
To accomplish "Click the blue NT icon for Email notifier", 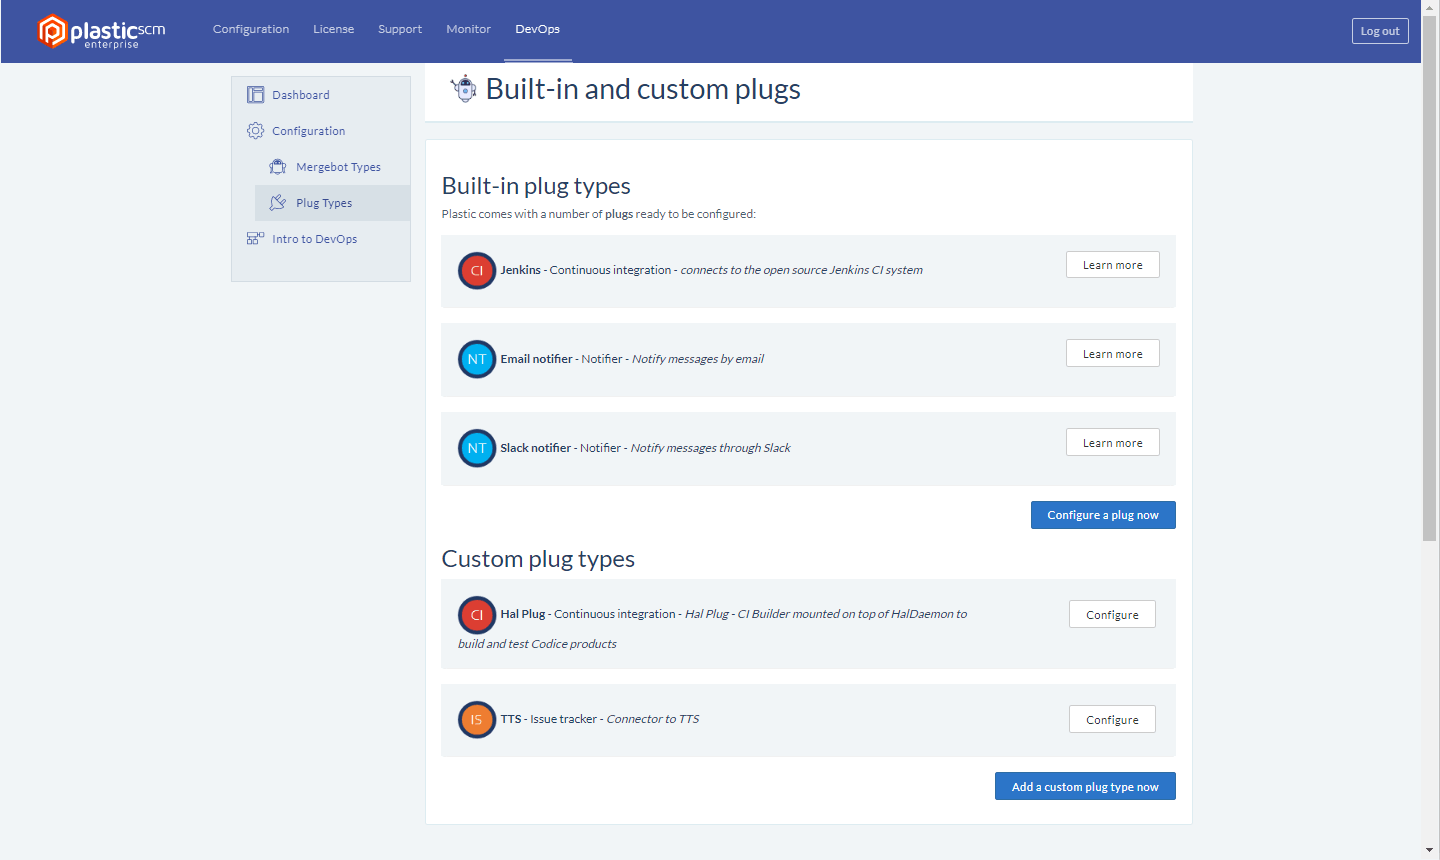I will click(477, 359).
